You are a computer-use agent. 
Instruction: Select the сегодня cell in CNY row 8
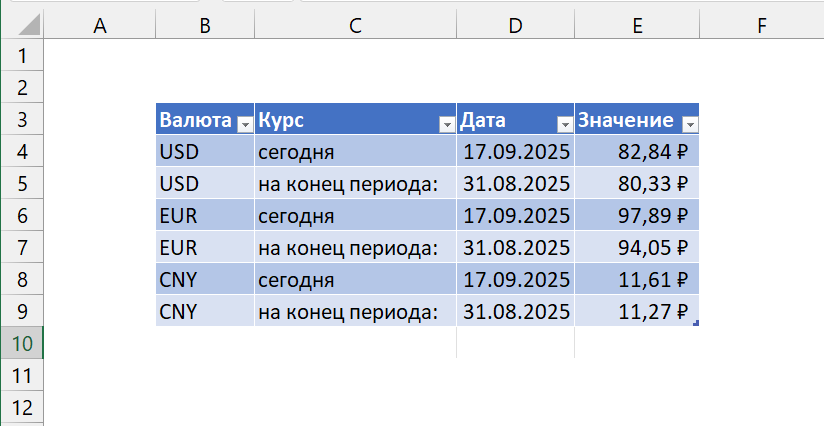(355, 279)
